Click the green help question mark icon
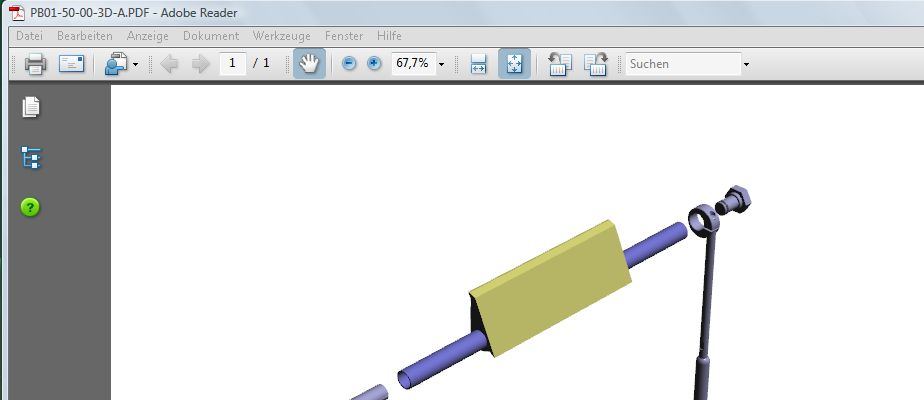This screenshot has height=400, width=924. pyautogui.click(x=30, y=207)
